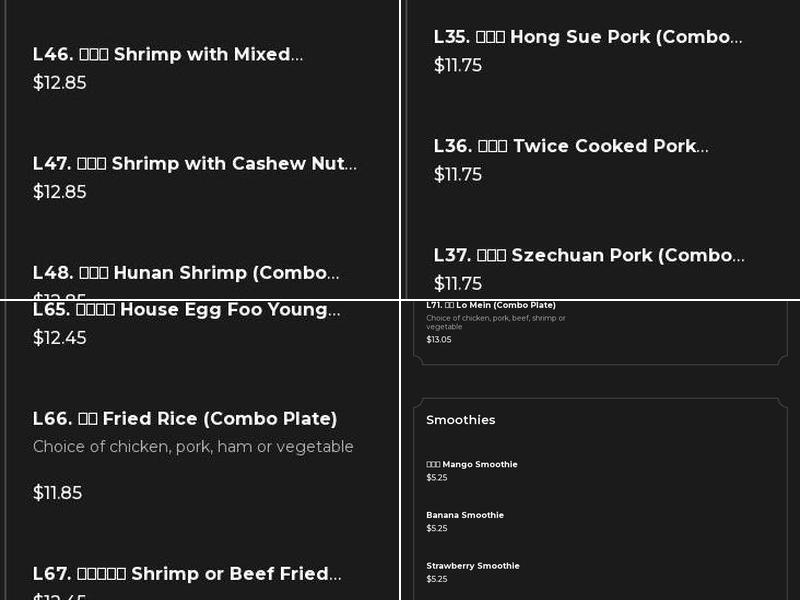Click the $13.05 Lo Mein price
Screen dimensions: 800x600
pyautogui.click(x=439, y=340)
